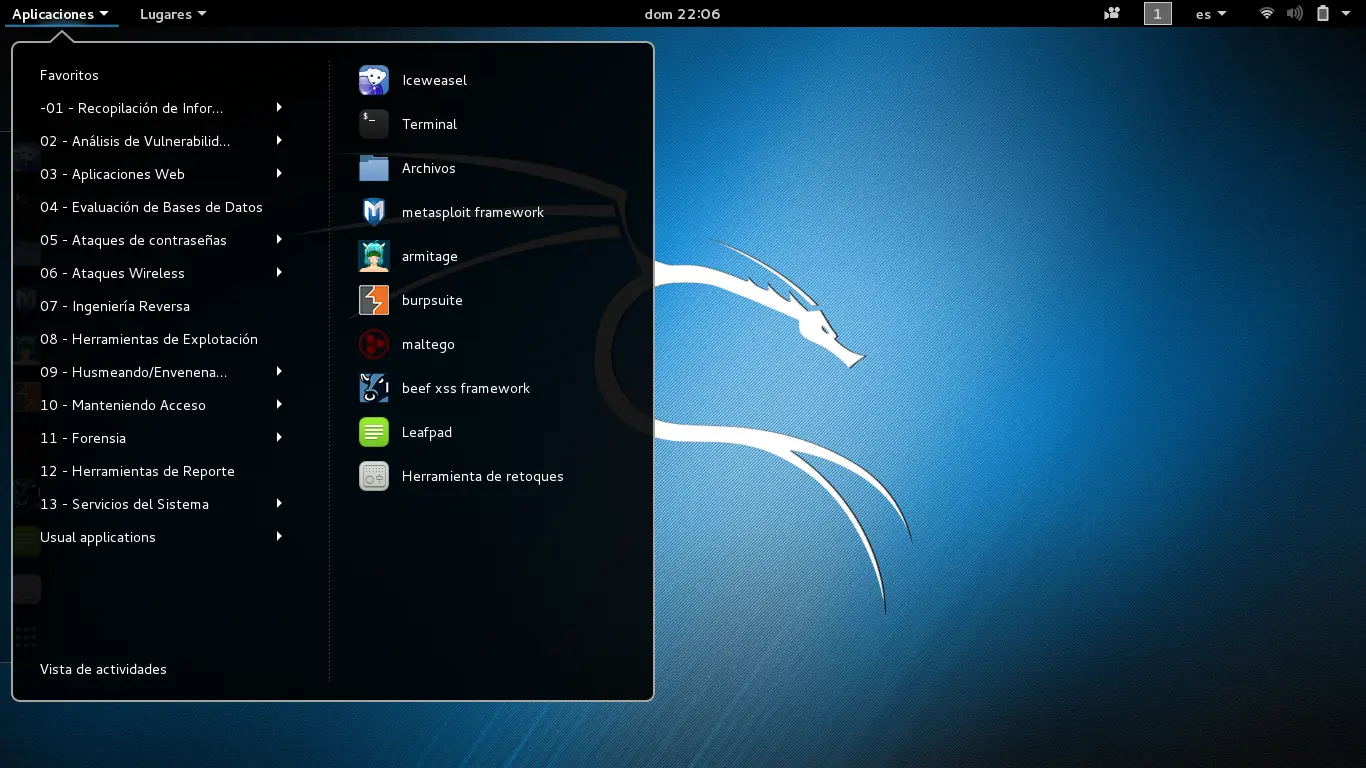Expand arrow for 11 - Forensia
Screen dimensions: 1366x768
pyautogui.click(x=279, y=437)
